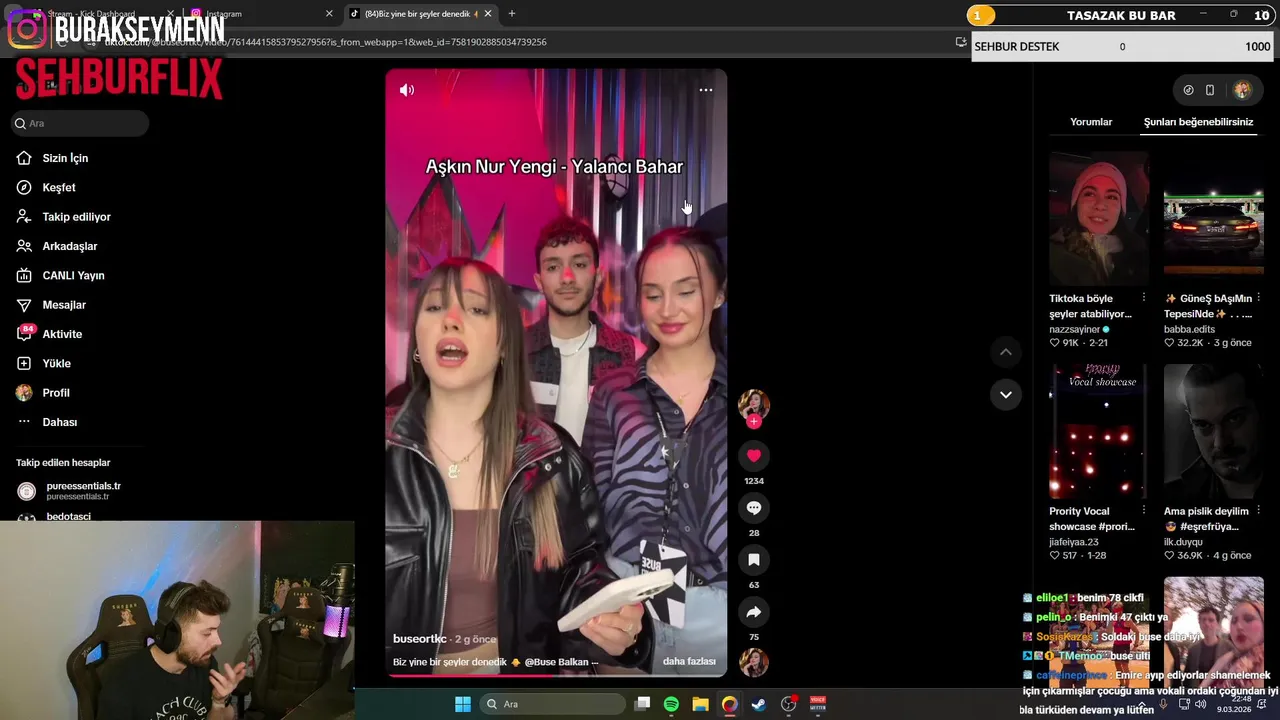This screenshot has height=720, width=1280.
Task: Click the ilk.duyqu author name
Action: 1183,542
